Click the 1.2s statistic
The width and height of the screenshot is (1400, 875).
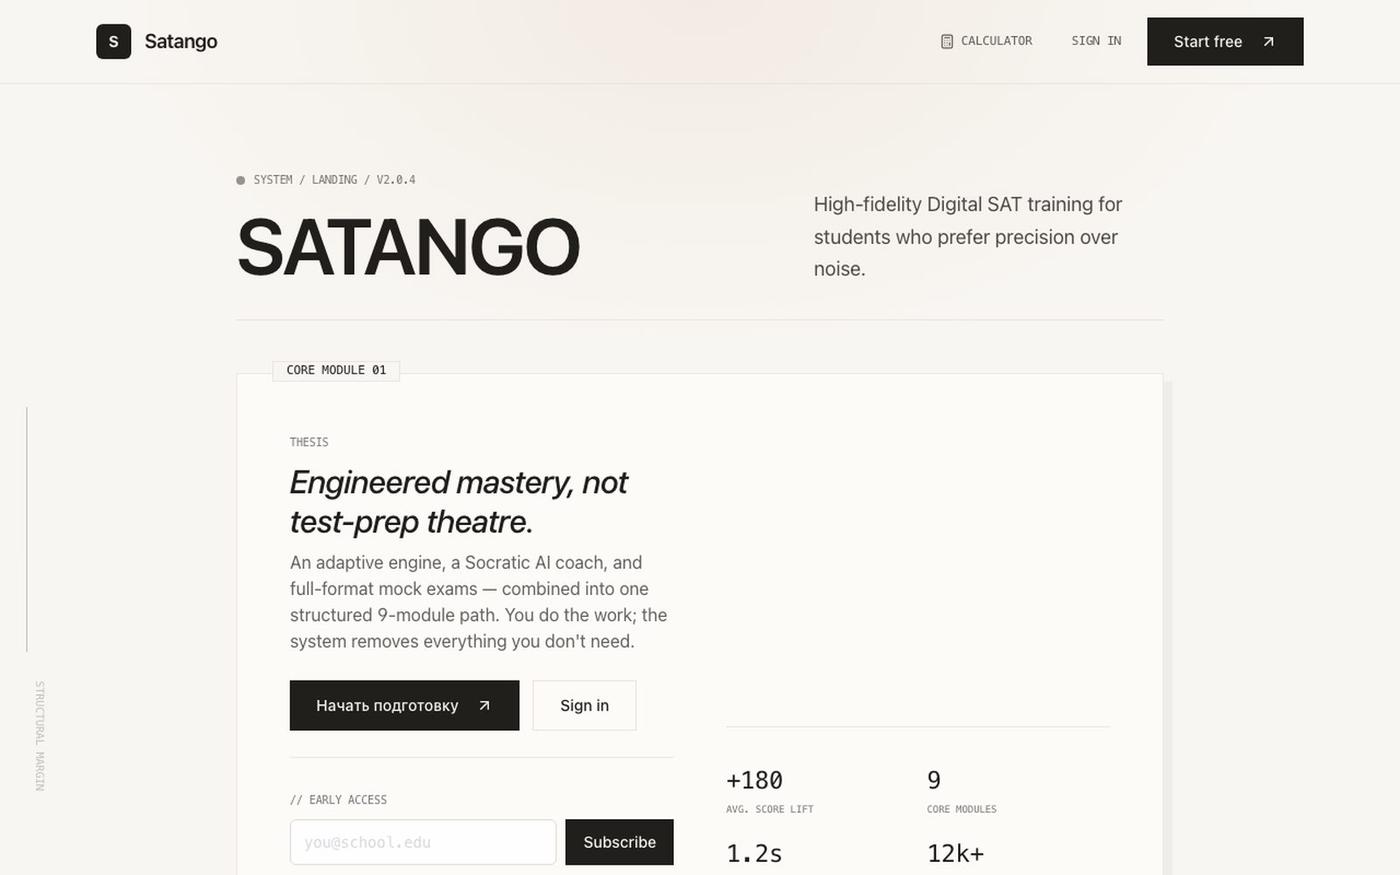(x=754, y=853)
